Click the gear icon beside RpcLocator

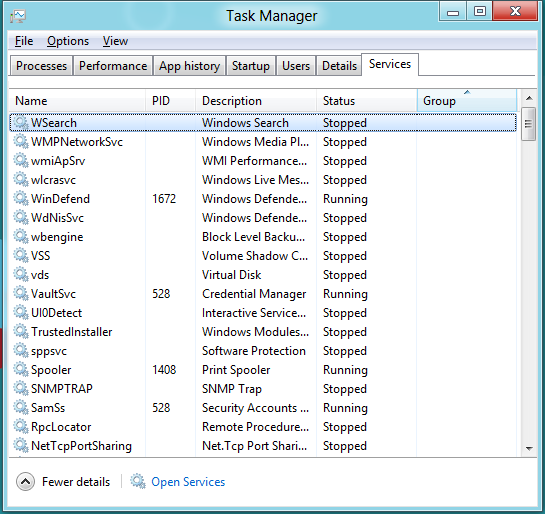coord(21,427)
